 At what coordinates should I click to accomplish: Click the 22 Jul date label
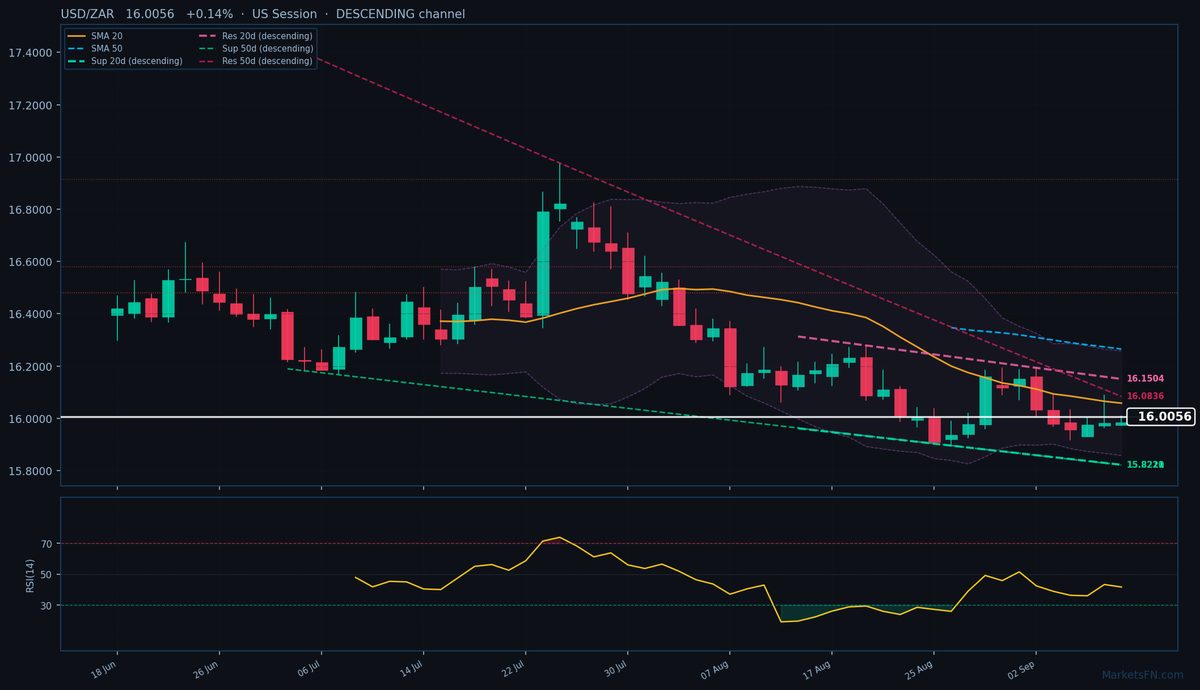click(x=512, y=670)
